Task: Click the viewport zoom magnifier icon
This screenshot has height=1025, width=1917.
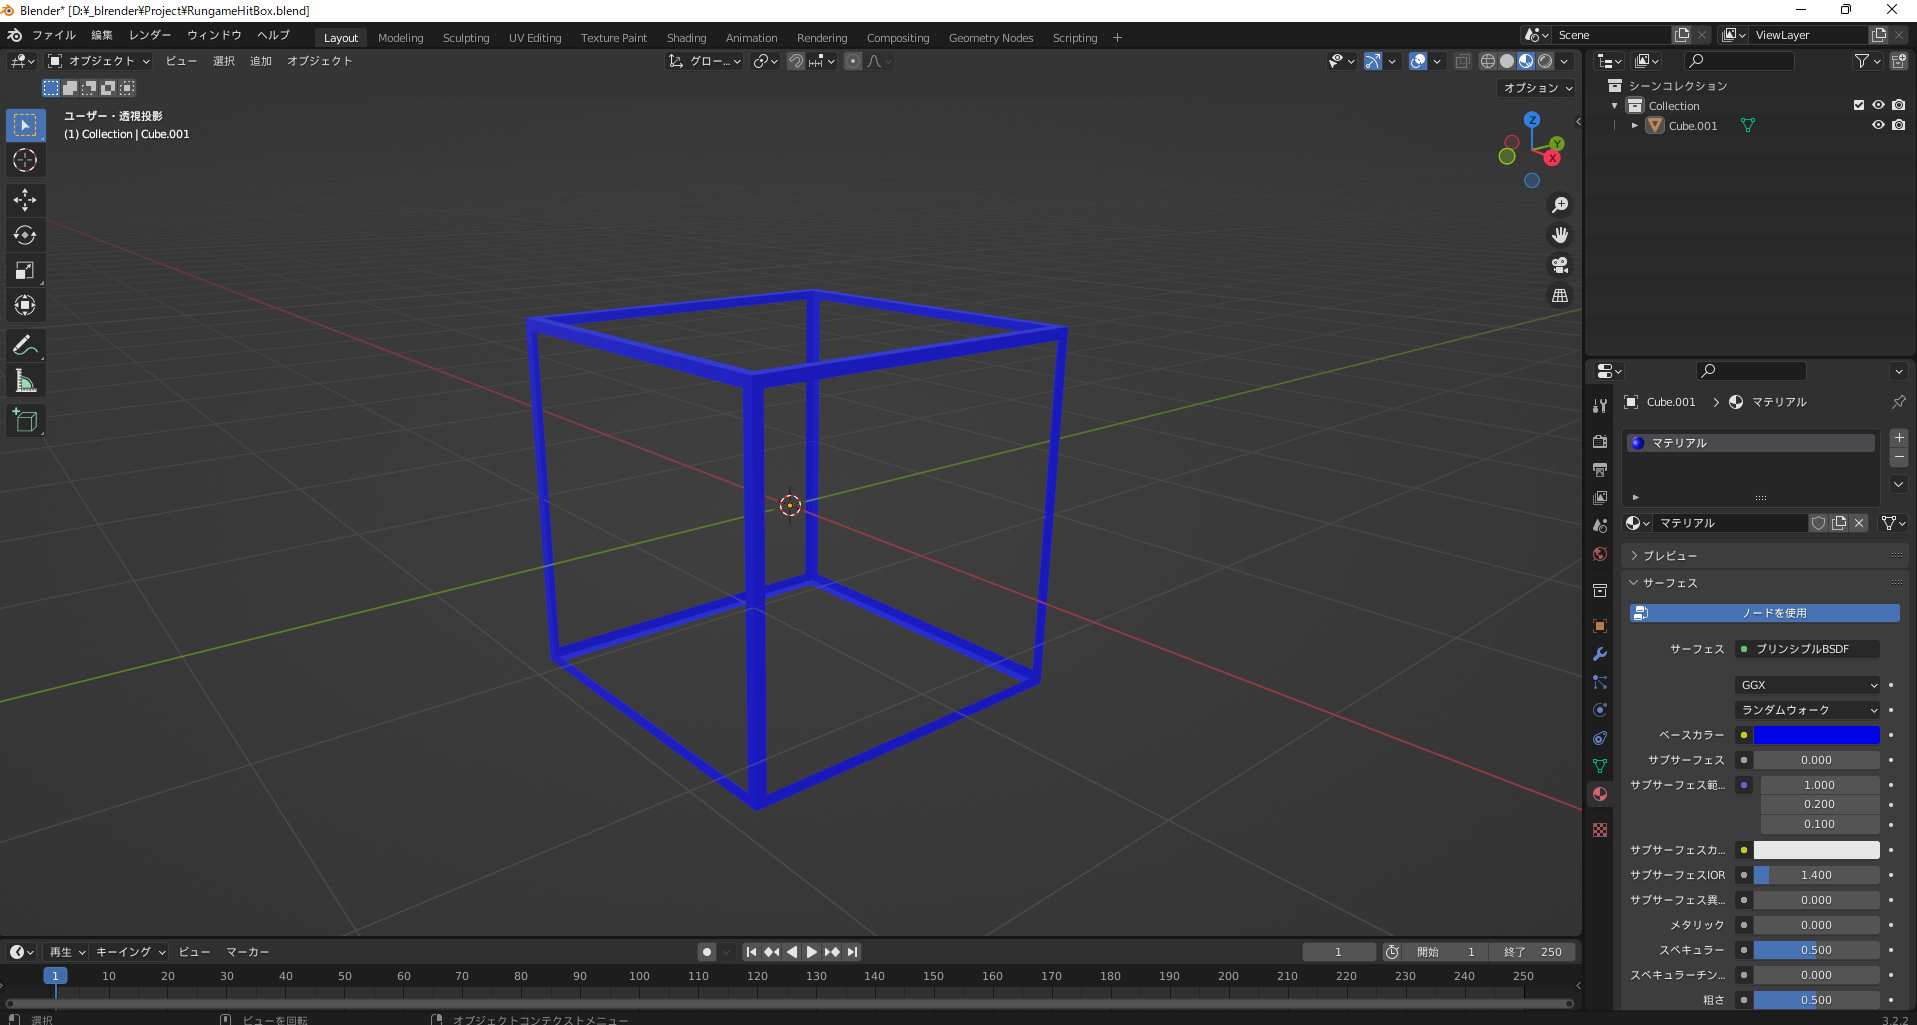Action: pyautogui.click(x=1560, y=205)
